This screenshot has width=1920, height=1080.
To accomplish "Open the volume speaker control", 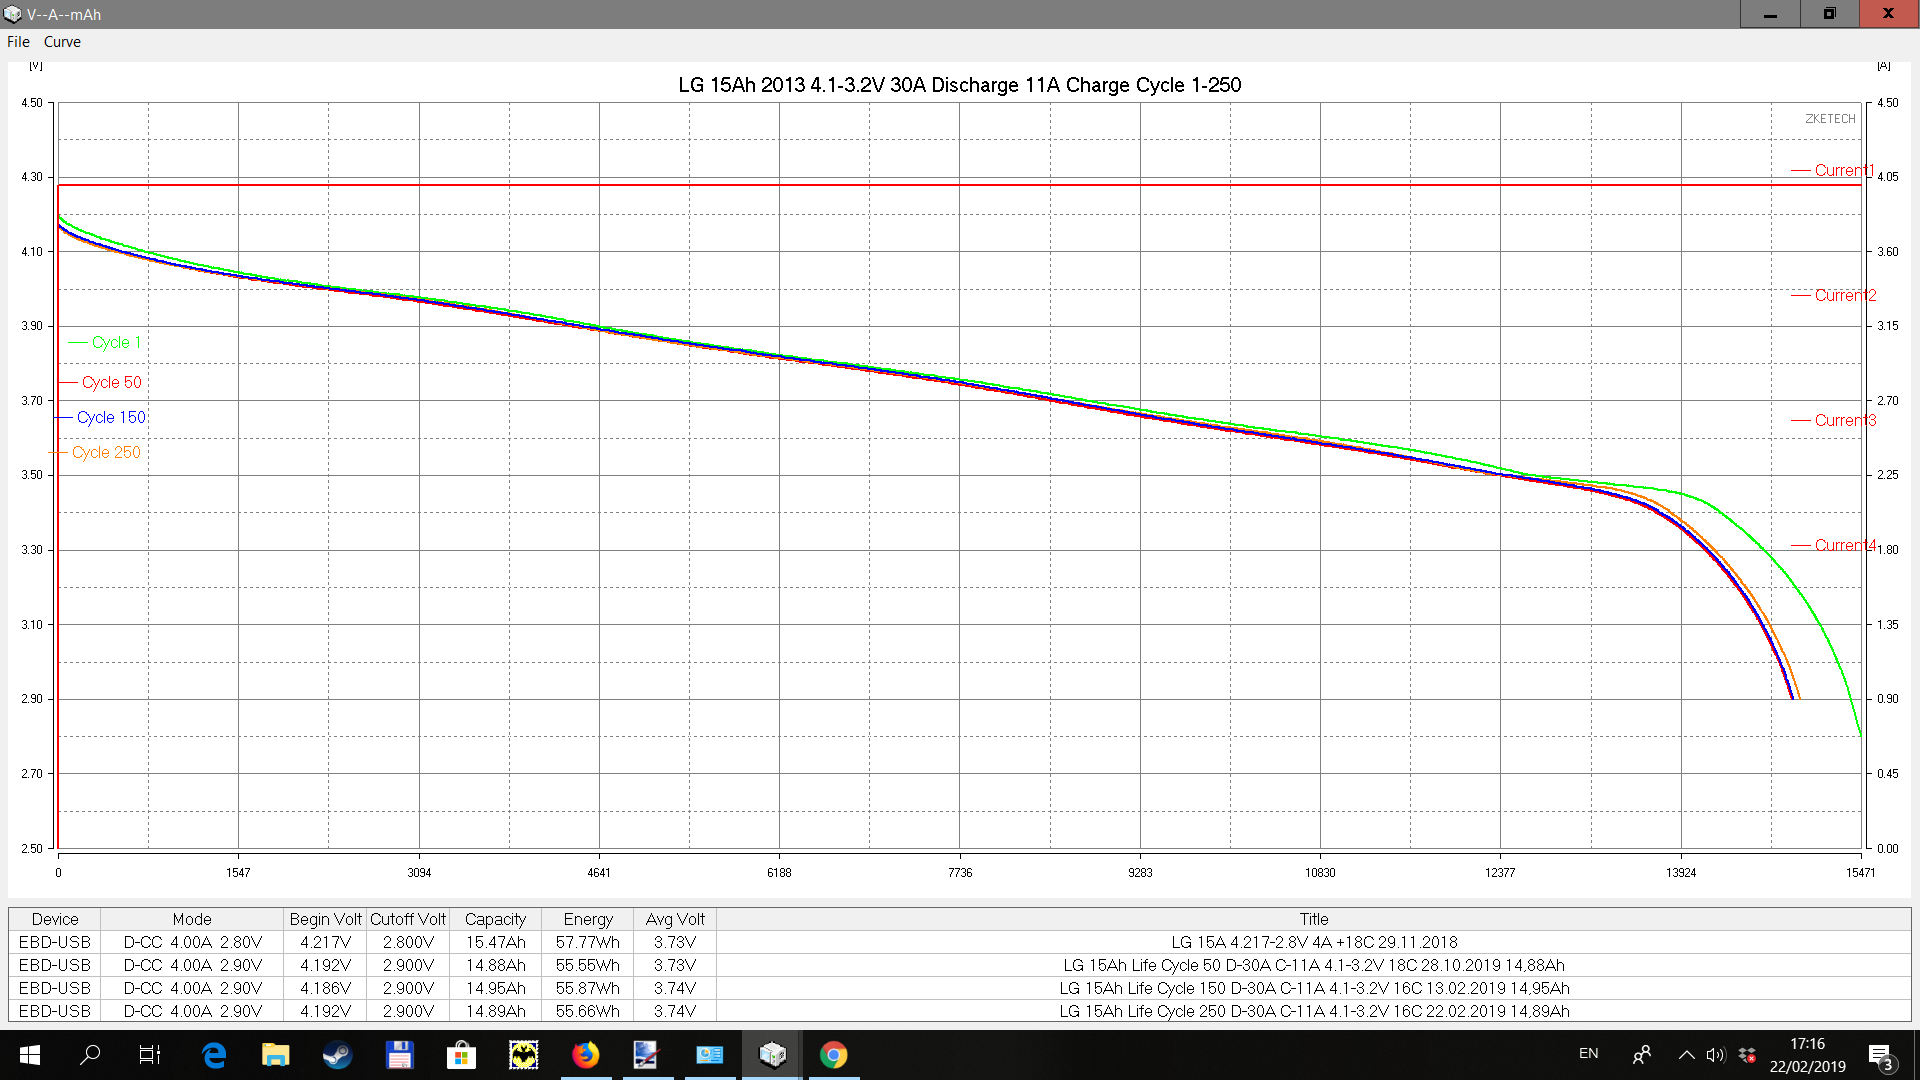I will 1716,1055.
